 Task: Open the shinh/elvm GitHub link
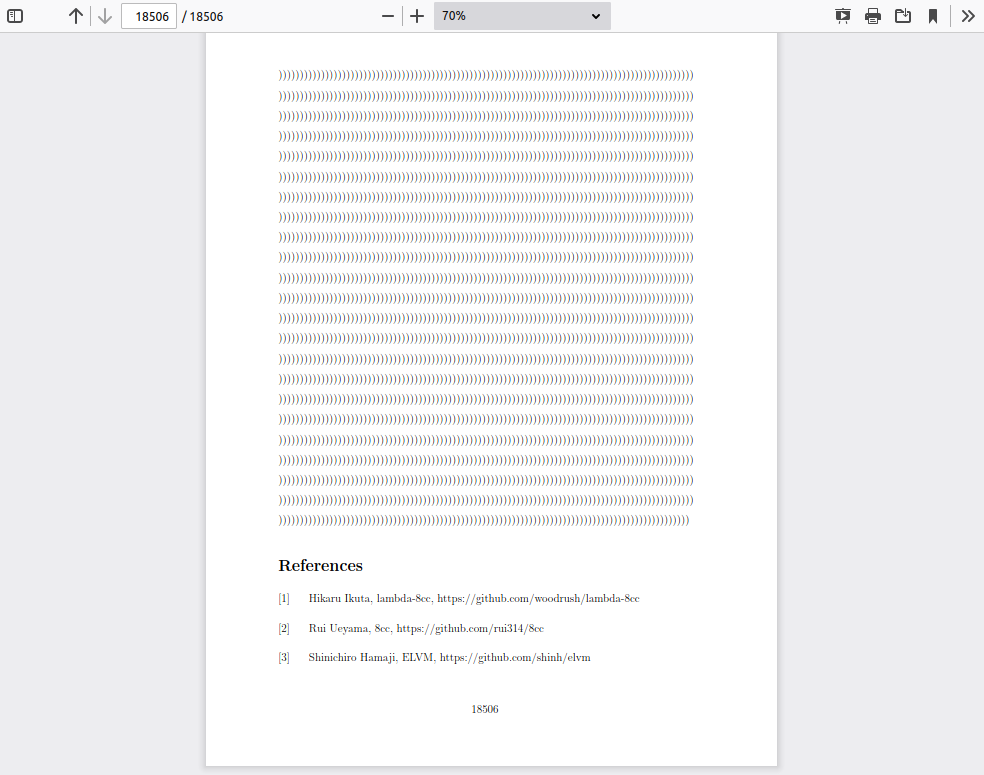[517, 657]
